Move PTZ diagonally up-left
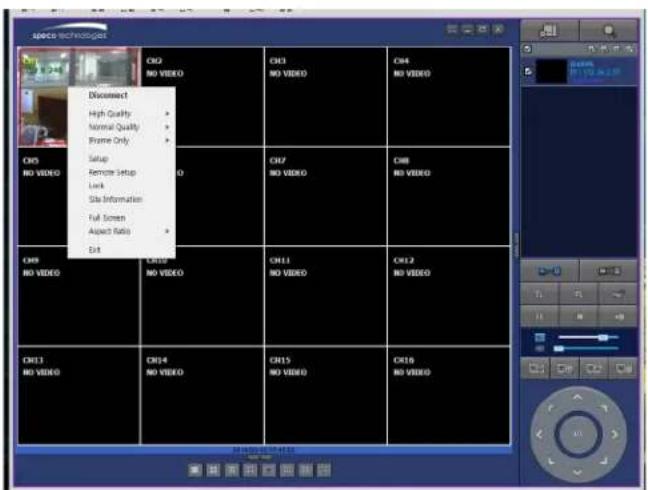This screenshot has width=648, height=490. click(550, 408)
